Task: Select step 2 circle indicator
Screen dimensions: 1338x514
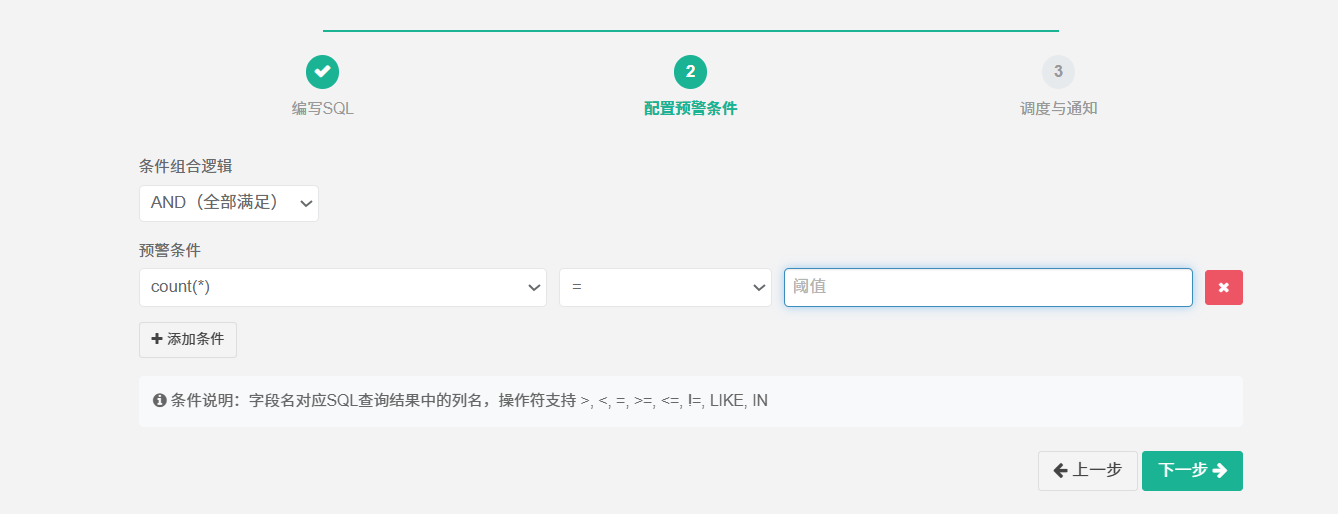Action: coord(690,72)
